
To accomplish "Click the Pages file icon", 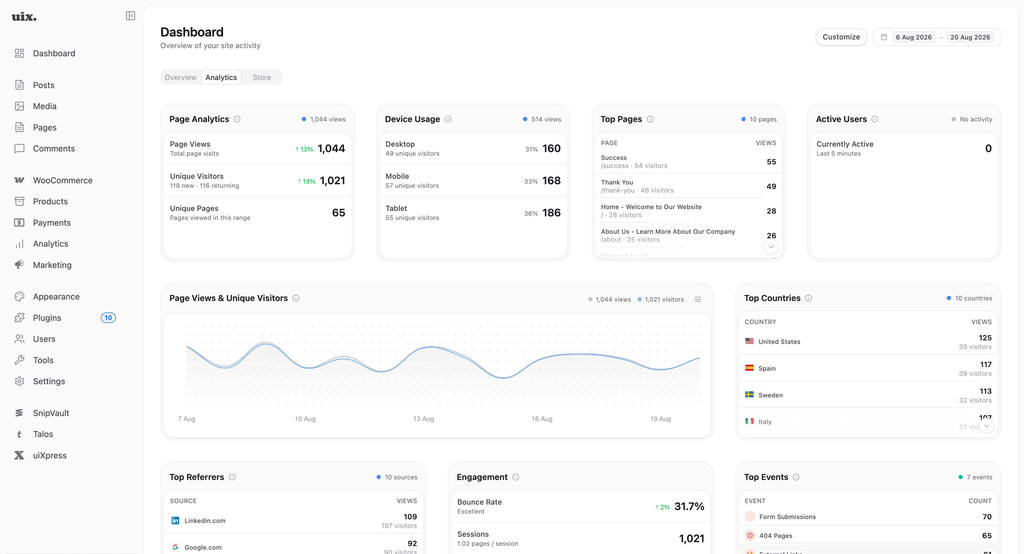I will pyautogui.click(x=20, y=127).
